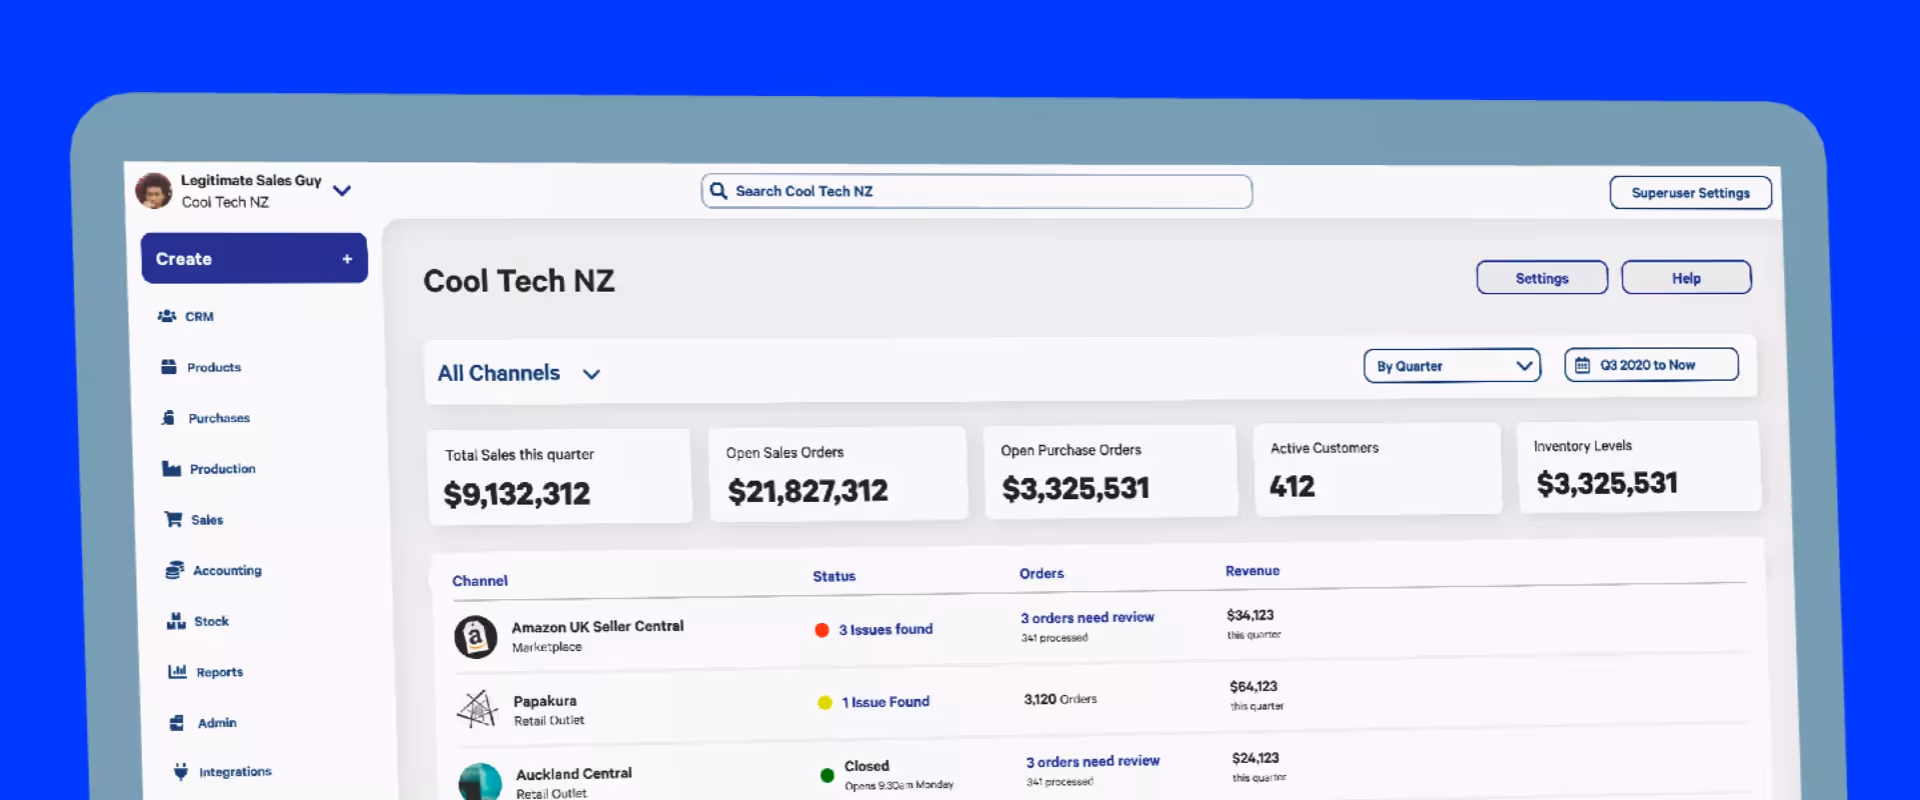Expand the user account chevron

pos(342,190)
